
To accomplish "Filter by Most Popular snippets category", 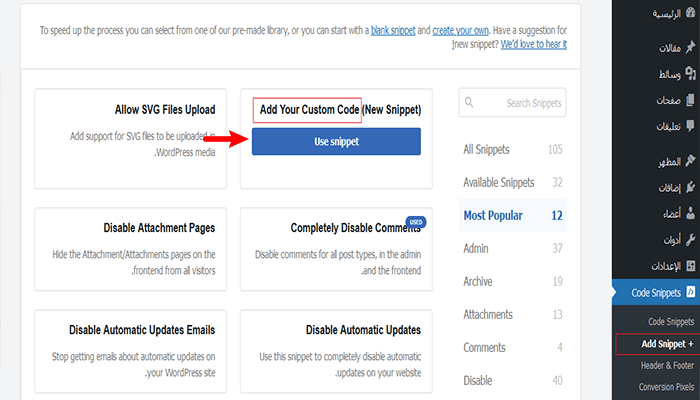I will pyautogui.click(x=492, y=214).
